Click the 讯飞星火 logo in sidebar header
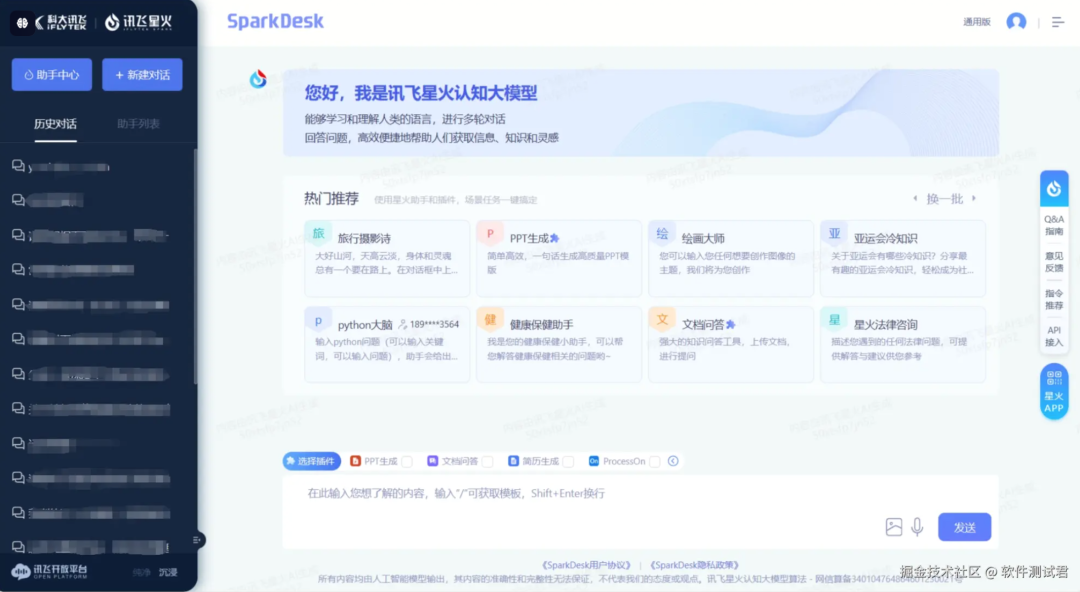 click(x=138, y=23)
